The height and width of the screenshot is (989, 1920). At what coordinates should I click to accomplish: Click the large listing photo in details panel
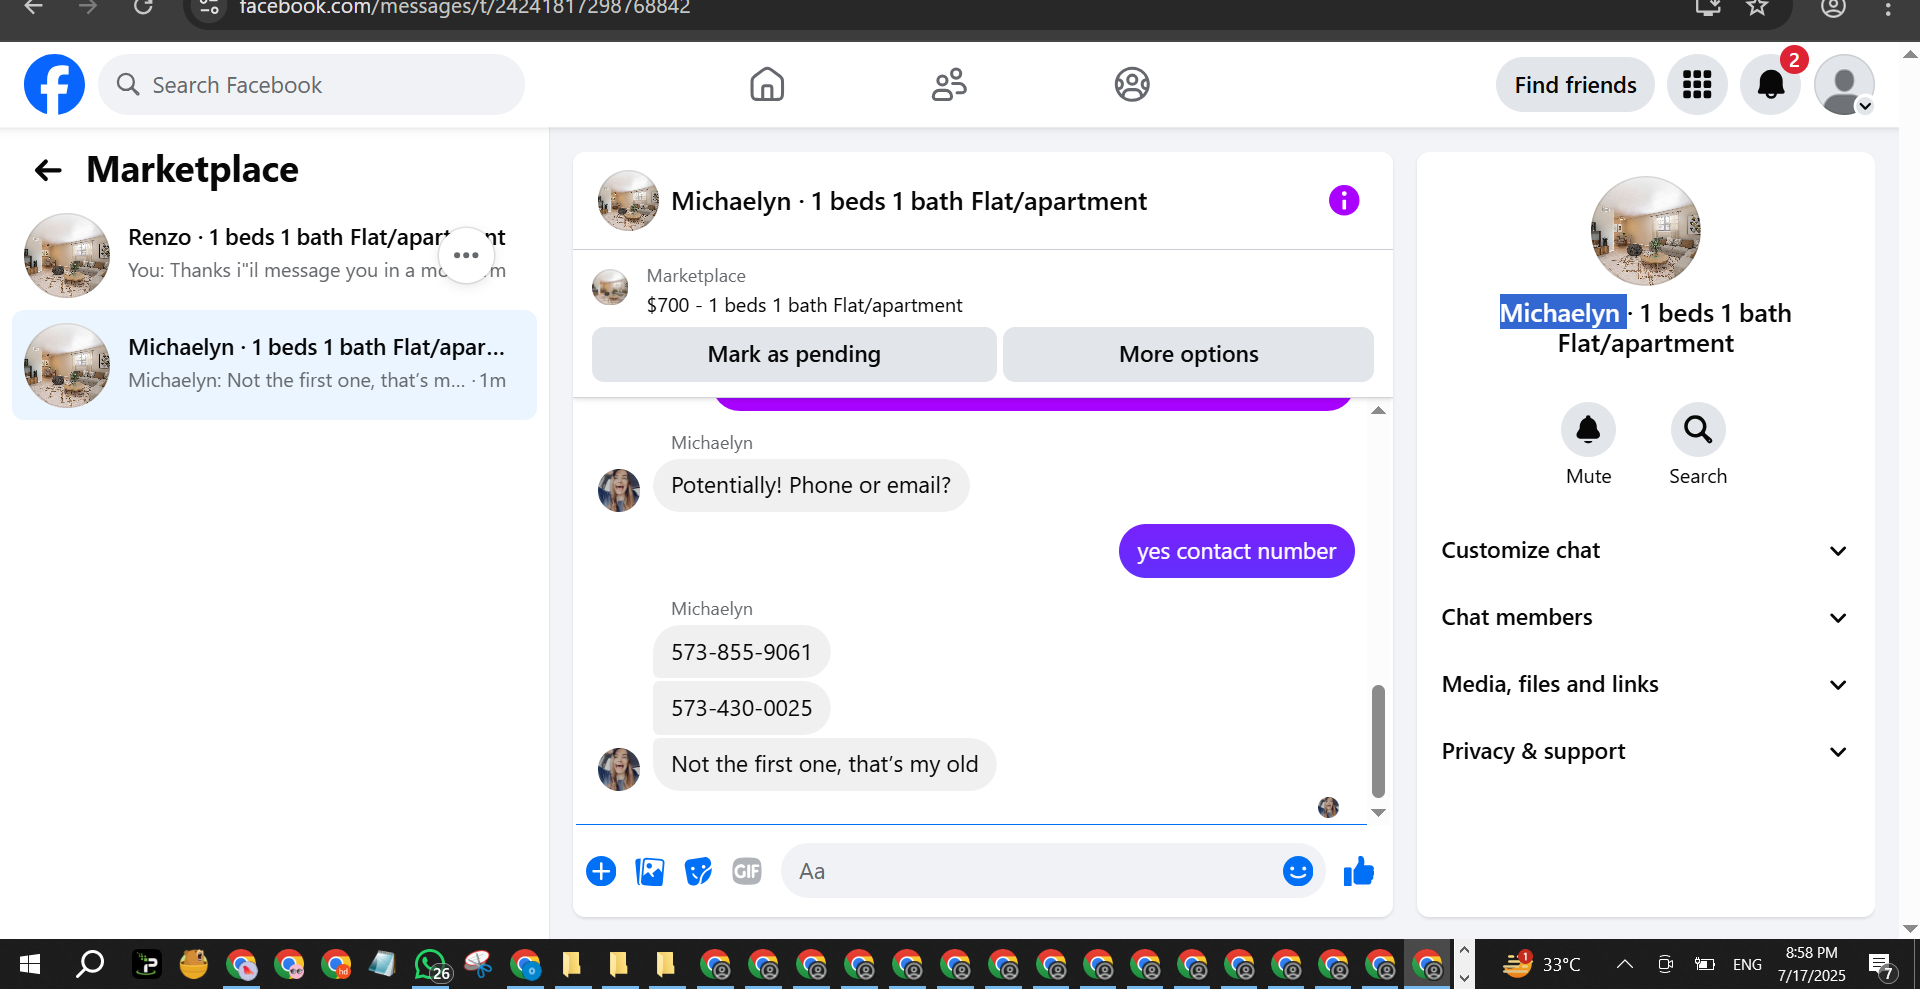pos(1645,231)
